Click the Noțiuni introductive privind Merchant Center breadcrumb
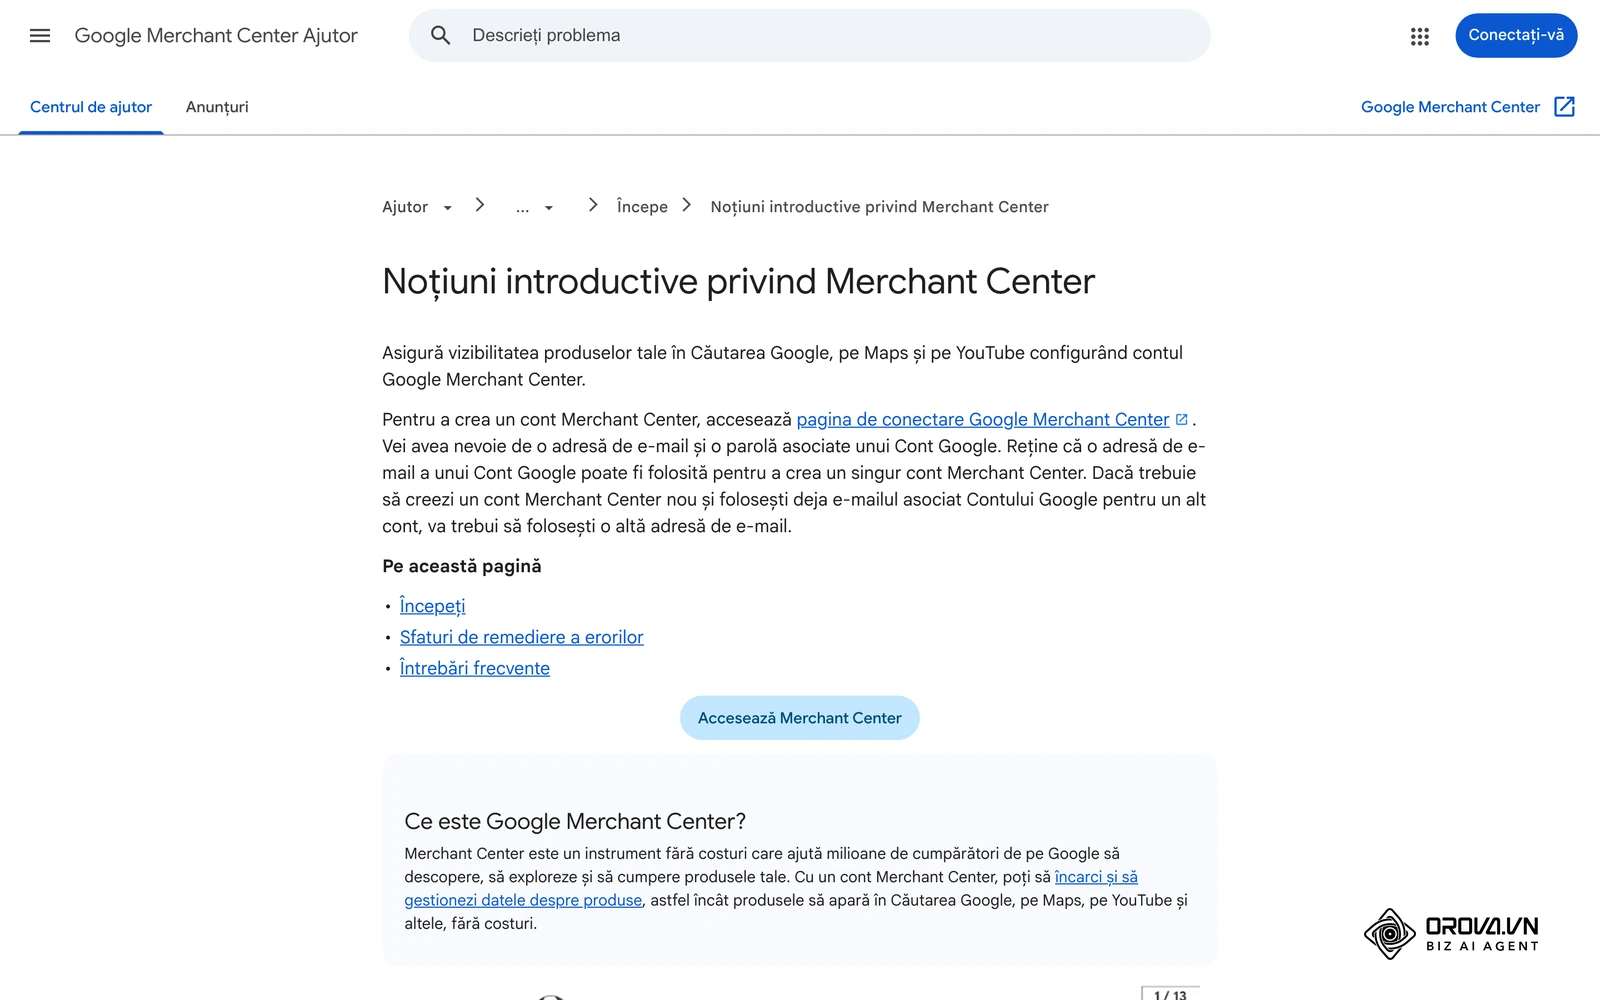1600x1000 pixels. (879, 207)
